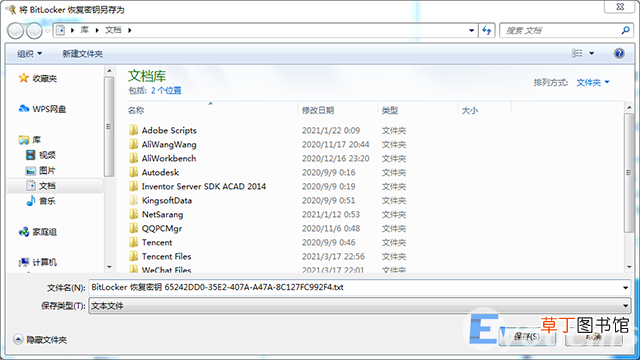The height and width of the screenshot is (360, 640).
Task: Open the address bar history dropdown arrow
Action: pyautogui.click(x=471, y=30)
